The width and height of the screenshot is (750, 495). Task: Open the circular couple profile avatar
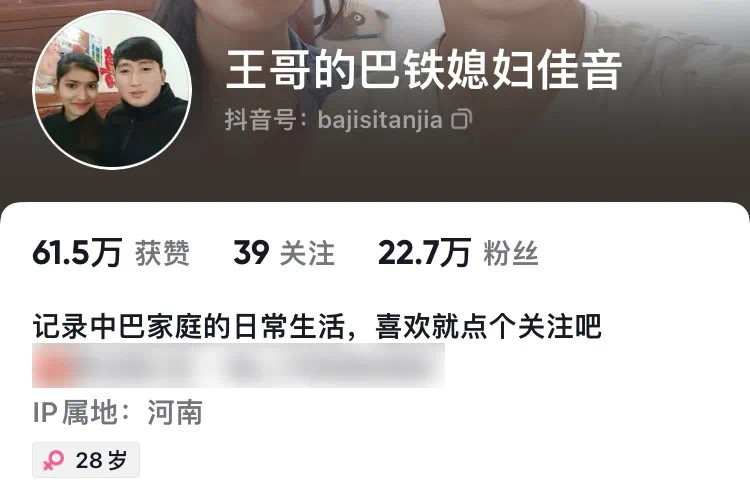coord(112,89)
